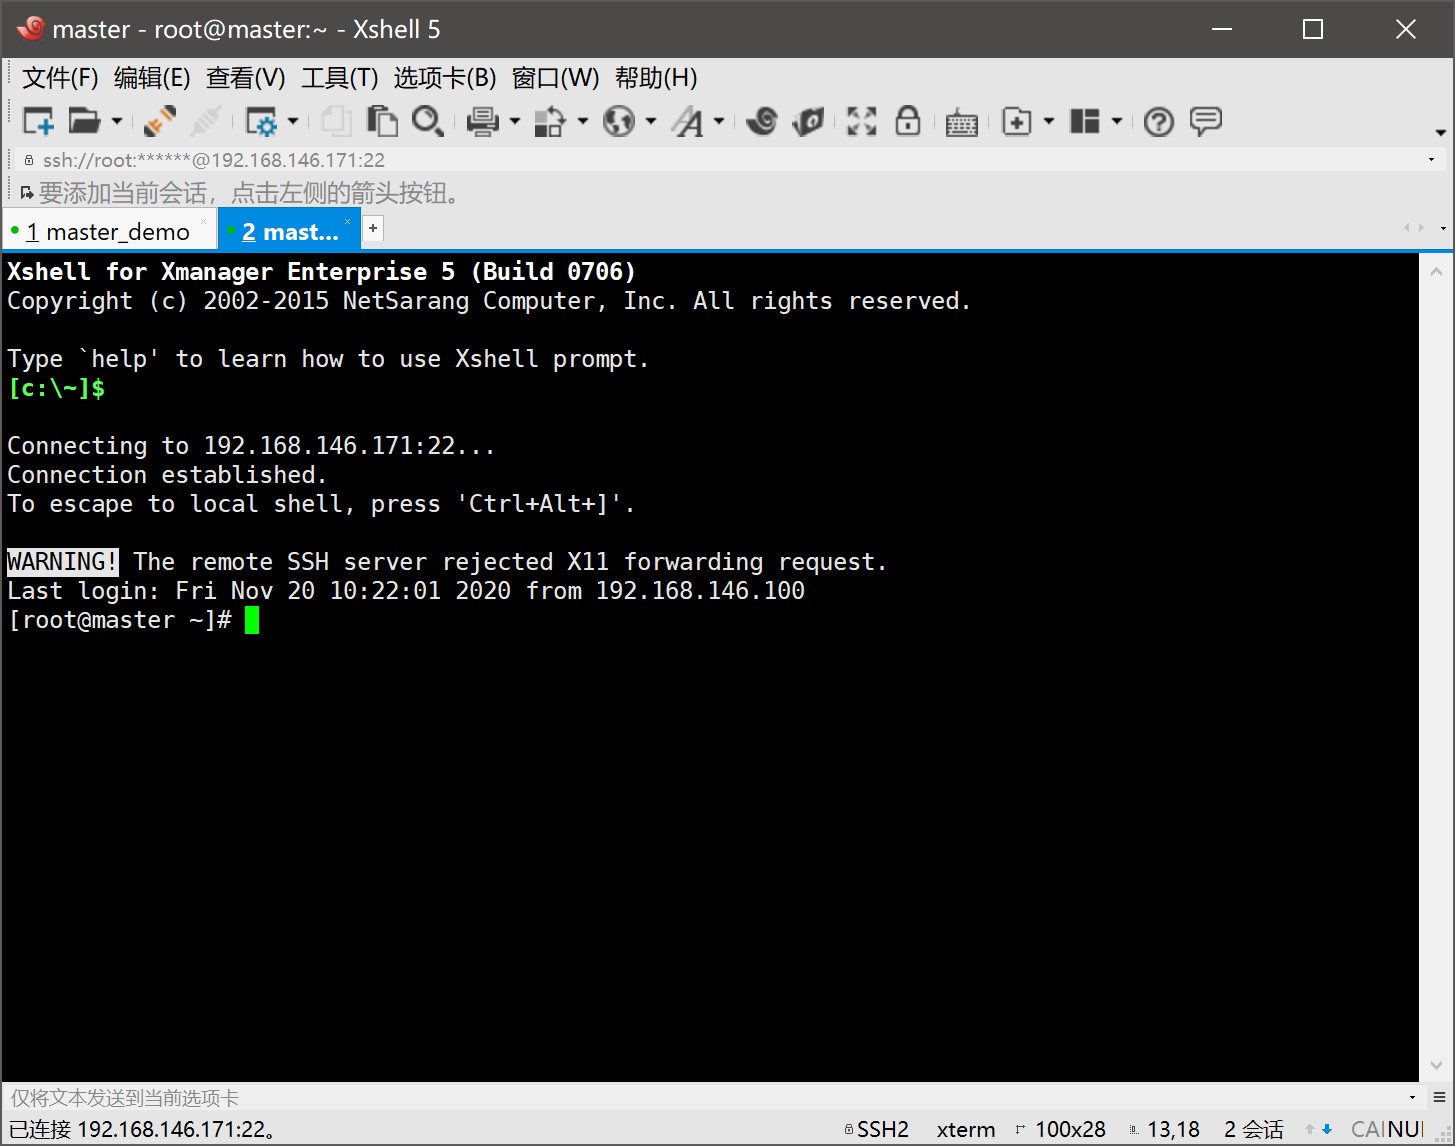Viewport: 1455px width, 1146px height.
Task: Click the terminal scrollbar up arrow
Action: [1436, 271]
